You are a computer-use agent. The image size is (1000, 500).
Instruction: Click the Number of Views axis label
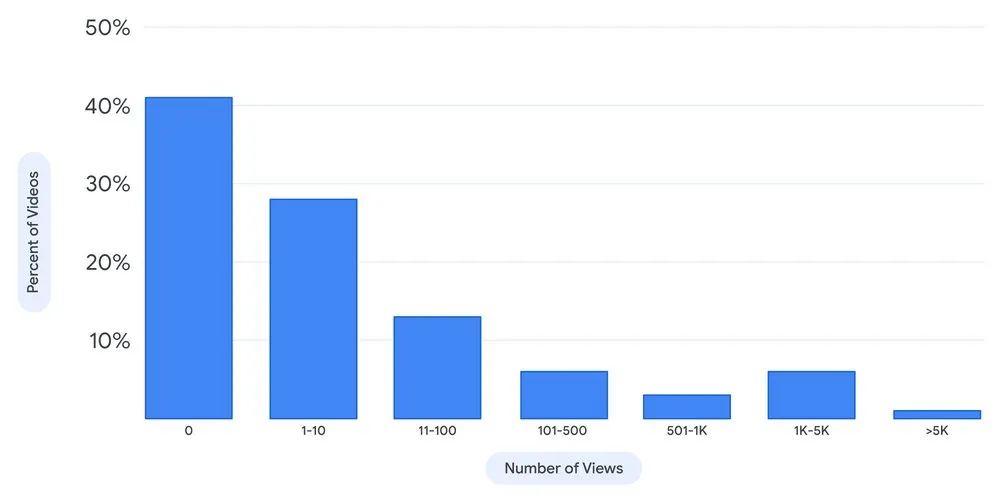coord(563,468)
